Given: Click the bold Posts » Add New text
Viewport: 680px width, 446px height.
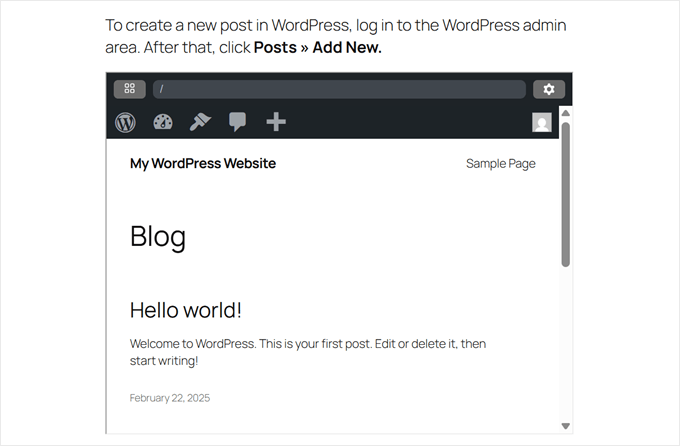Looking at the screenshot, I should click(x=317, y=48).
